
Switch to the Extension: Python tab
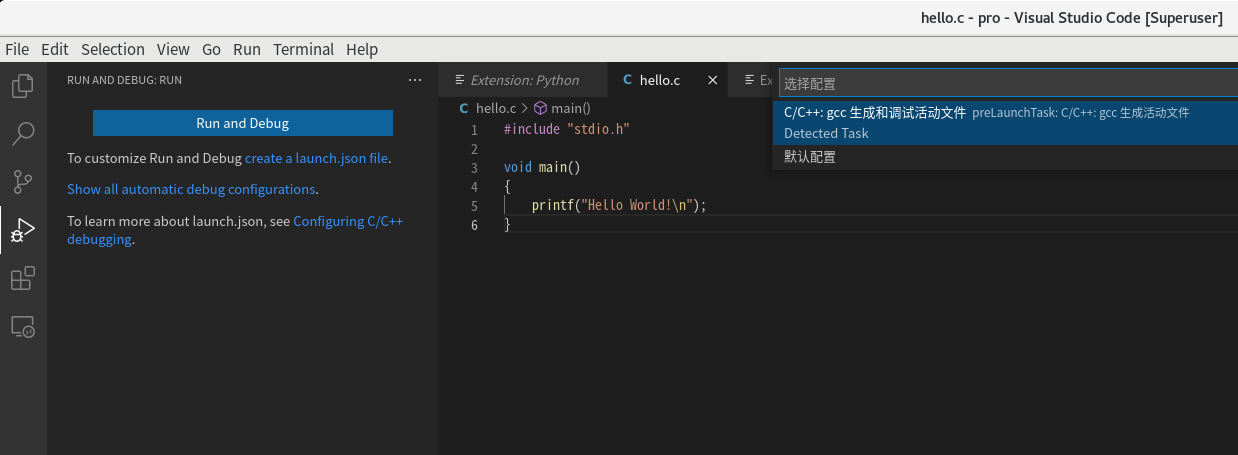coord(523,80)
